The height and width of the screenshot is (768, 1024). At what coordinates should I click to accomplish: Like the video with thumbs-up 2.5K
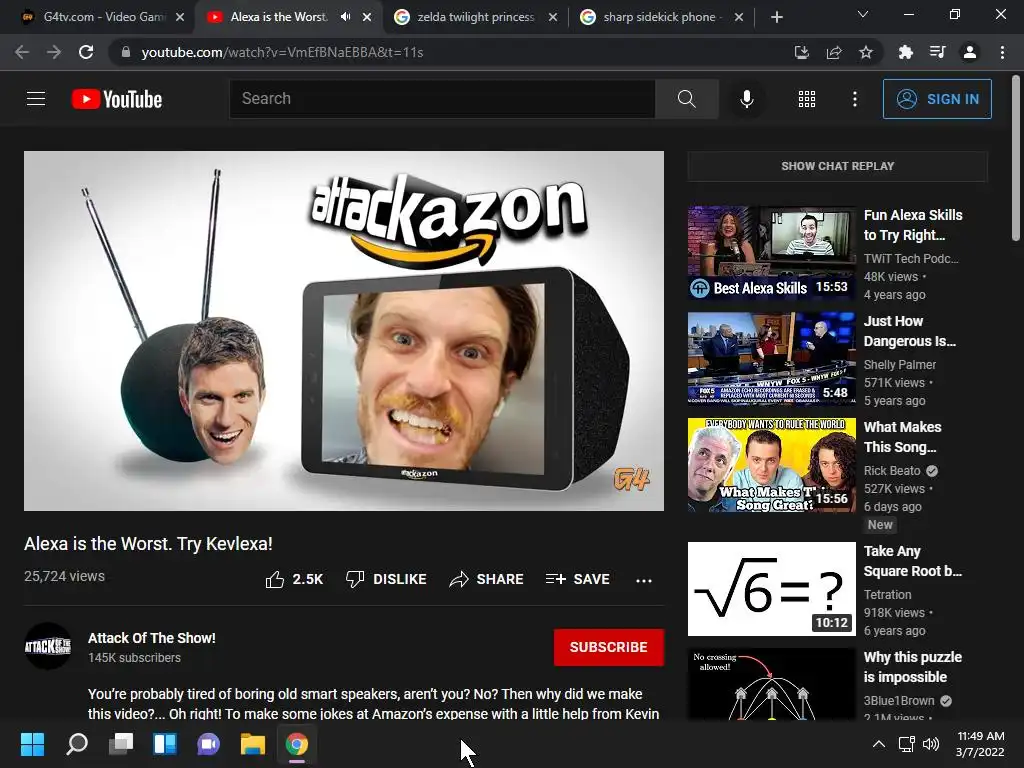[295, 579]
